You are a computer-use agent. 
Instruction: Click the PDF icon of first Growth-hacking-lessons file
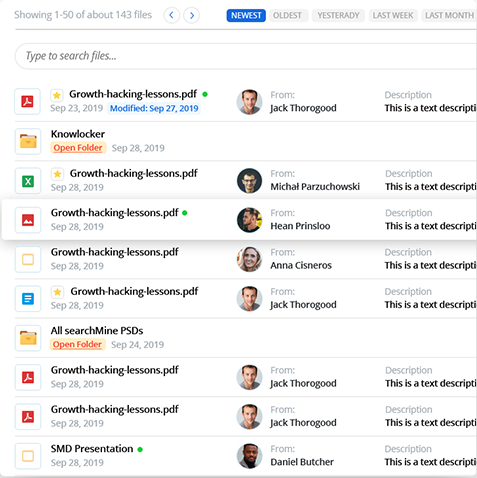28,101
